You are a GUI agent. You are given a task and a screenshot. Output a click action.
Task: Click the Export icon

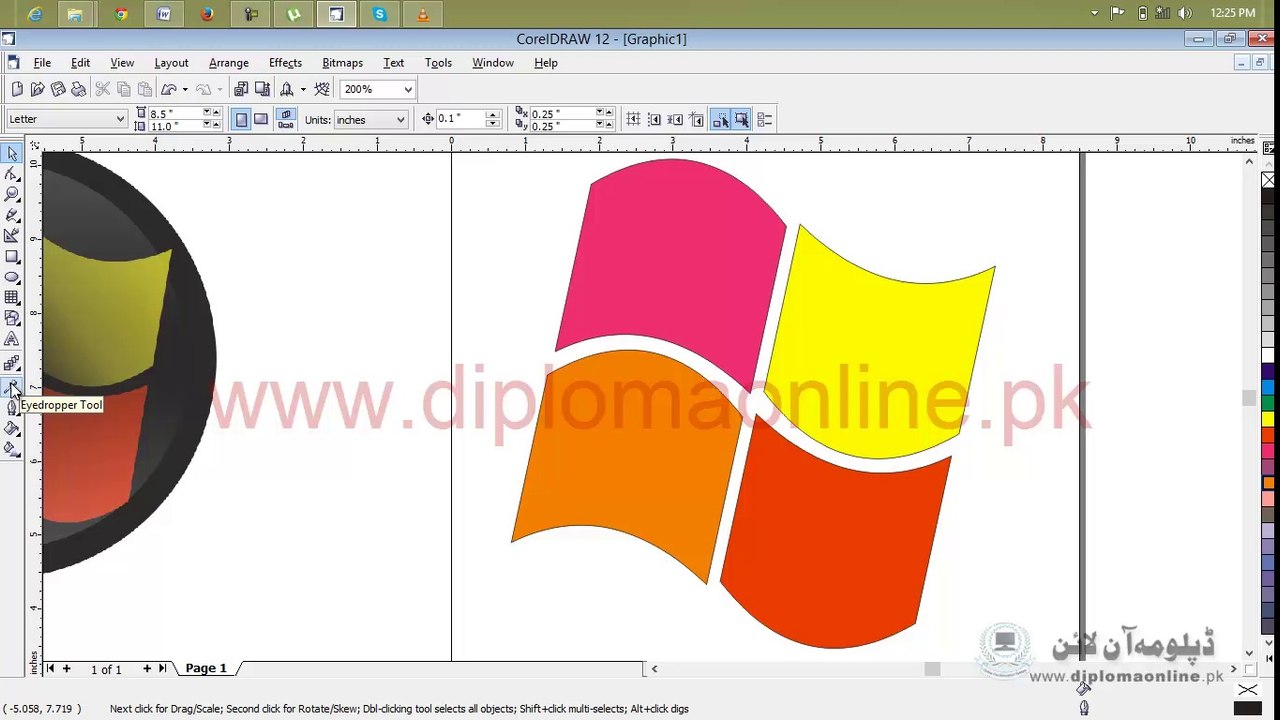pyautogui.click(x=262, y=90)
